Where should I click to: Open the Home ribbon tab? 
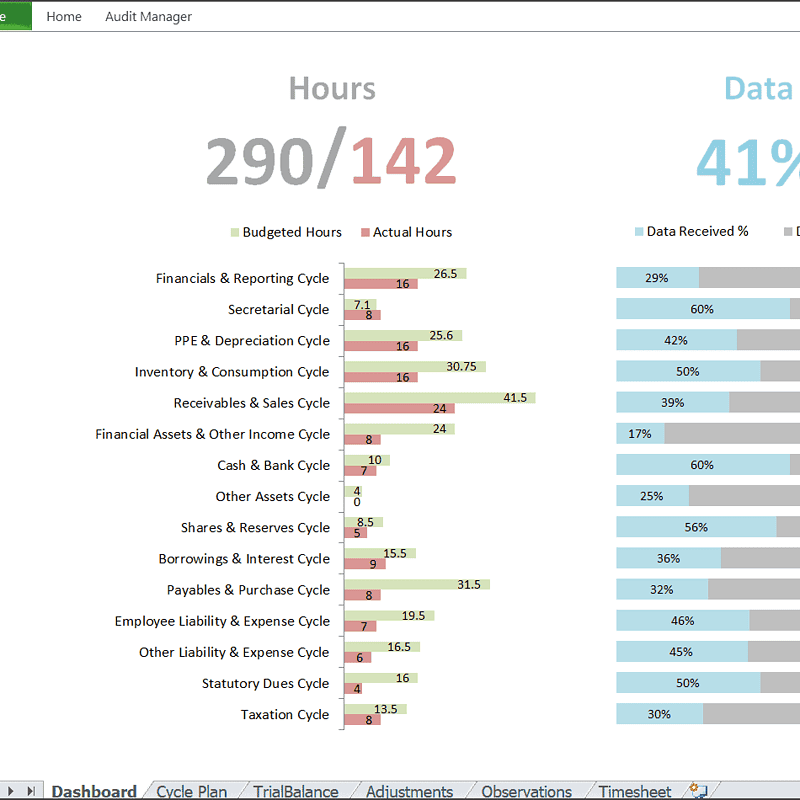click(x=64, y=16)
